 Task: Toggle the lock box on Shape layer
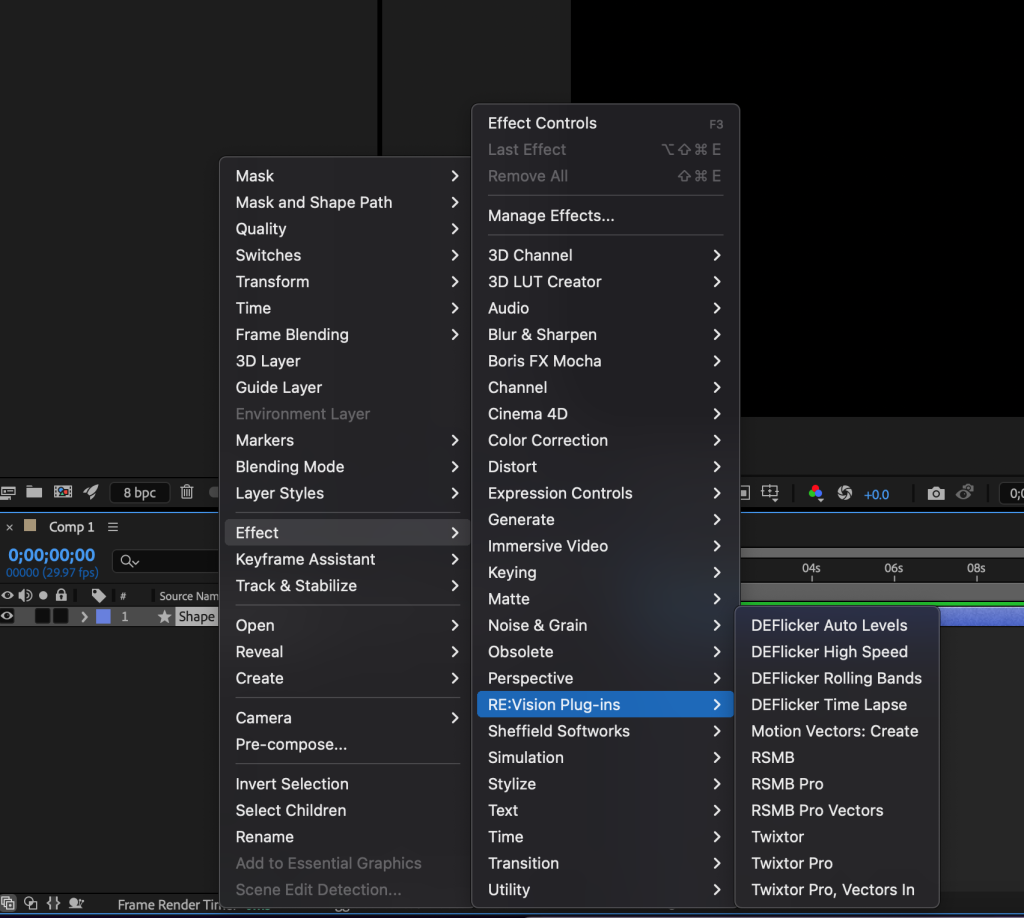pyautogui.click(x=61, y=616)
